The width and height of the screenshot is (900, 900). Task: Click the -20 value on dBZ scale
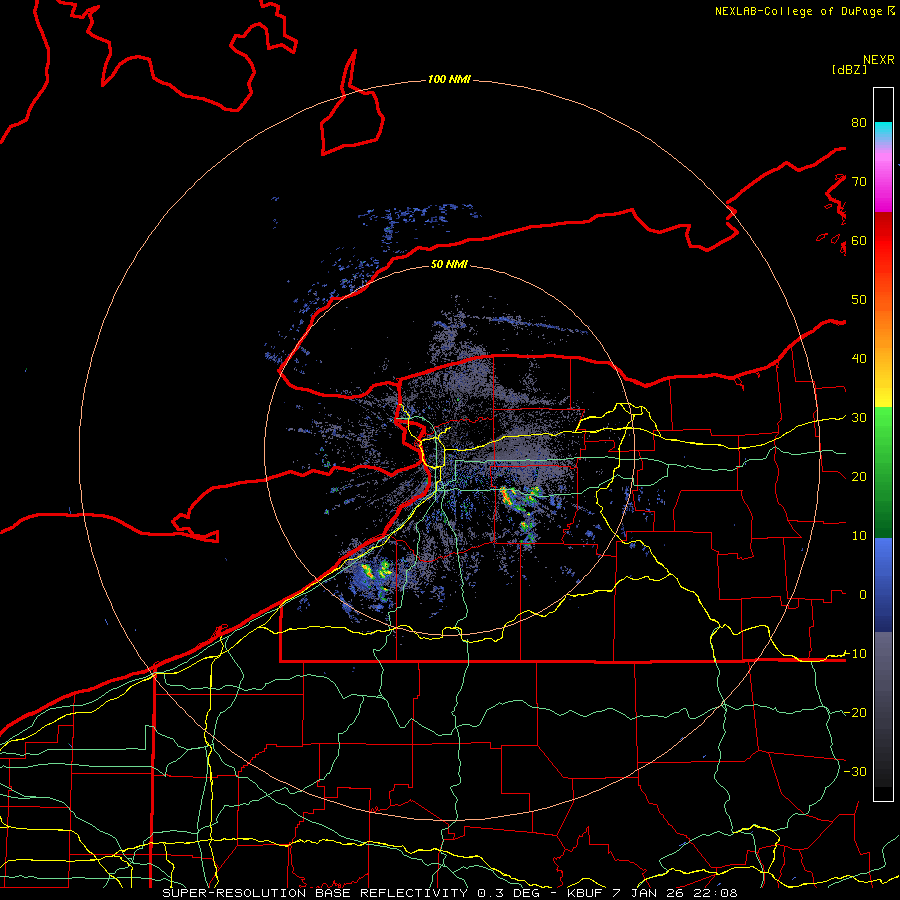(855, 713)
